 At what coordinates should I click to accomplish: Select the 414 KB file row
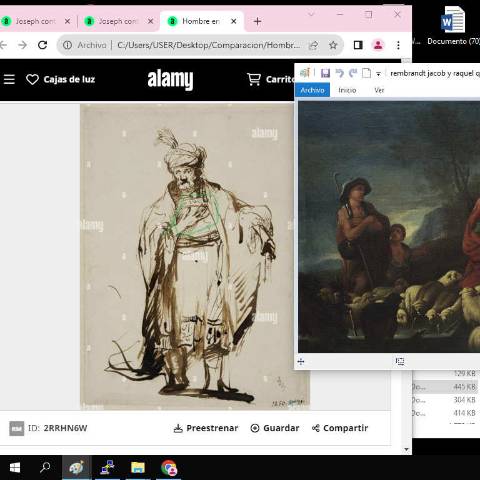click(446, 413)
